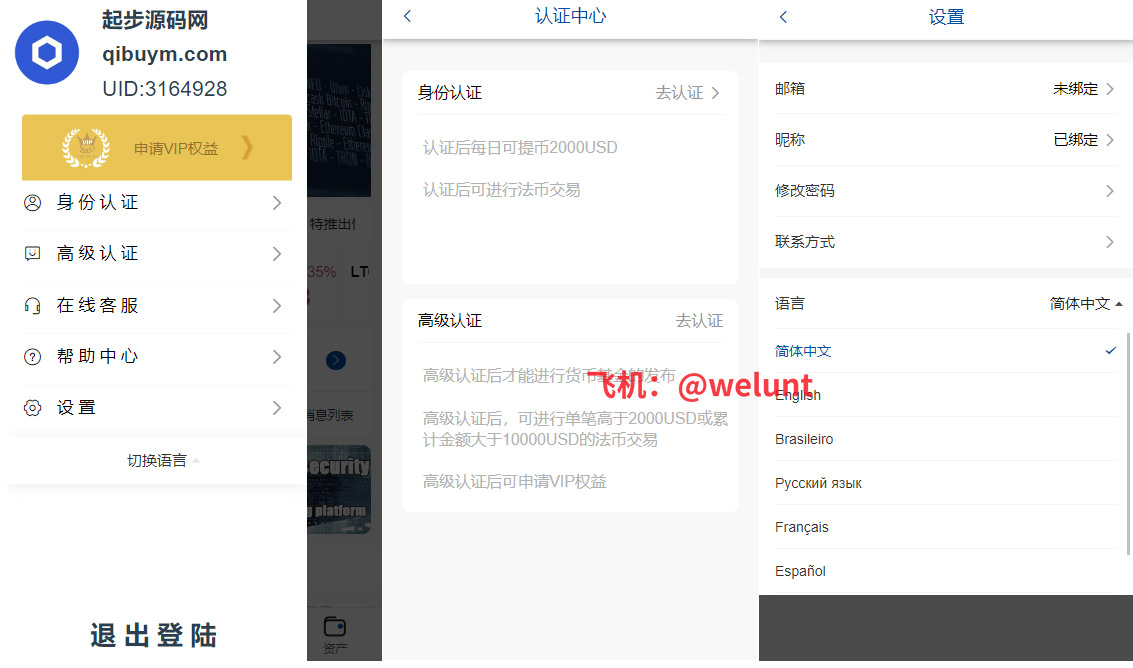
Task: Click the 身份认证 person icon in sidebar
Action: click(x=33, y=203)
